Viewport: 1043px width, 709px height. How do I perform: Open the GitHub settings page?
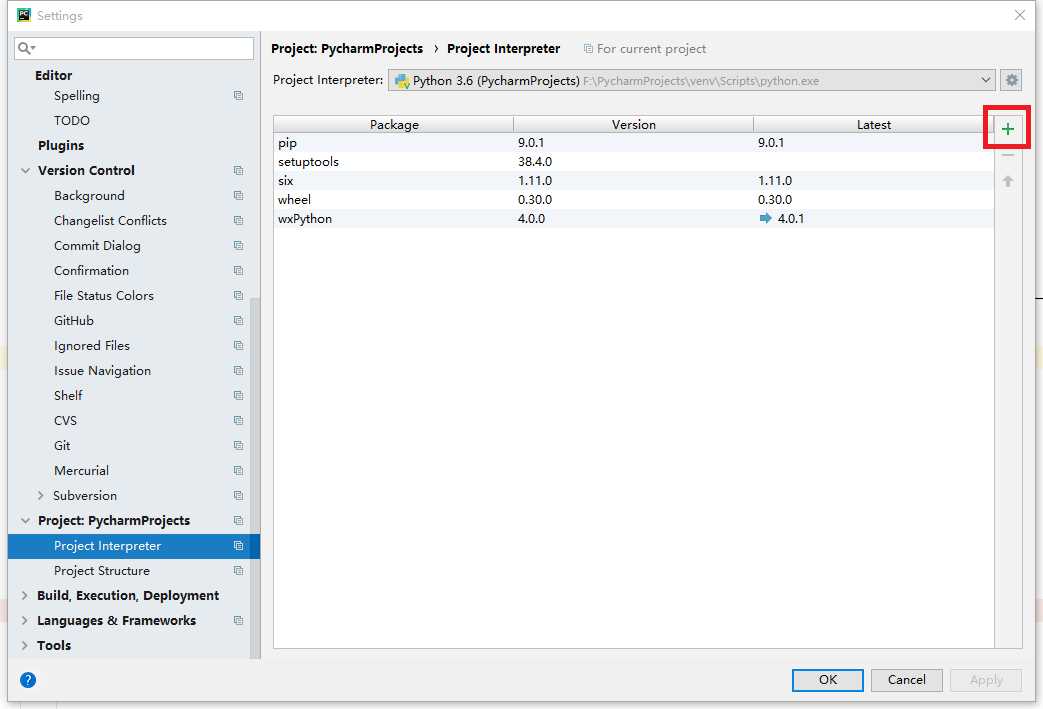74,321
